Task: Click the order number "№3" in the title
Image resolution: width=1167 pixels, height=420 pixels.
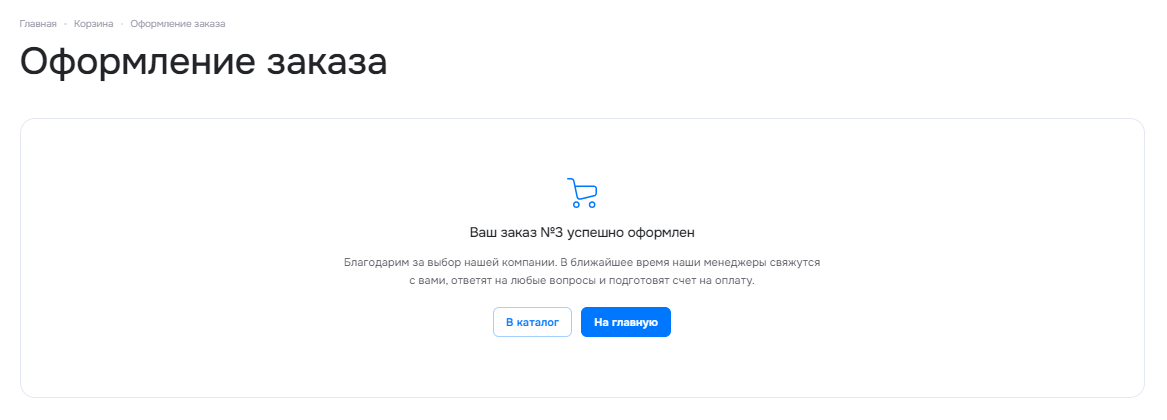Action: pyautogui.click(x=550, y=232)
